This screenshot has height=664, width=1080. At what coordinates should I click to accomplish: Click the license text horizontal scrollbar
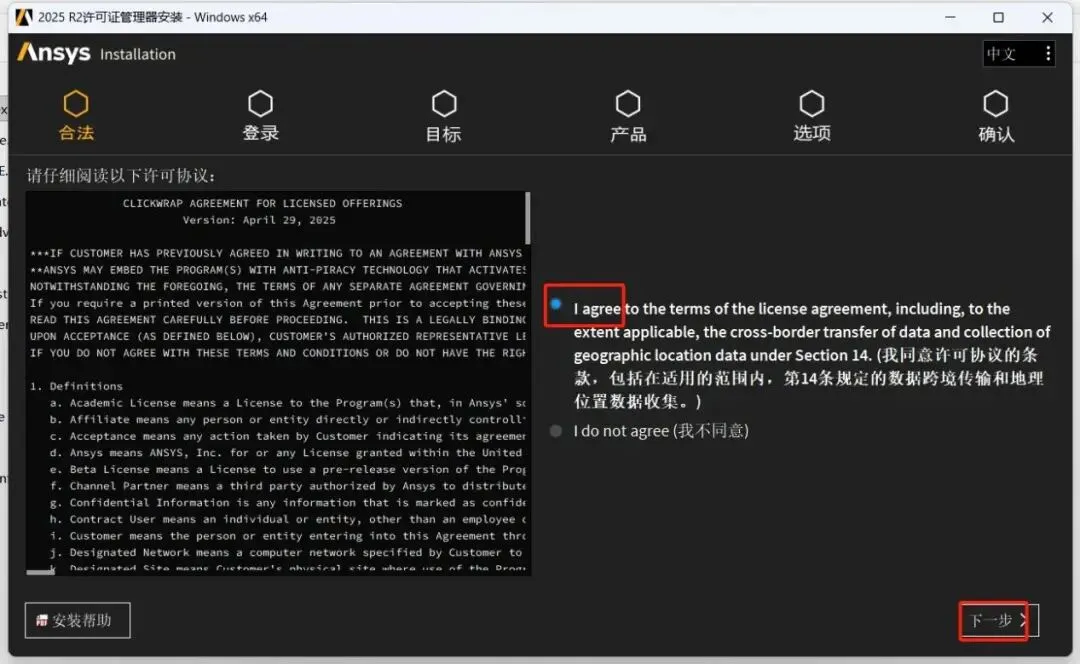(x=41, y=572)
